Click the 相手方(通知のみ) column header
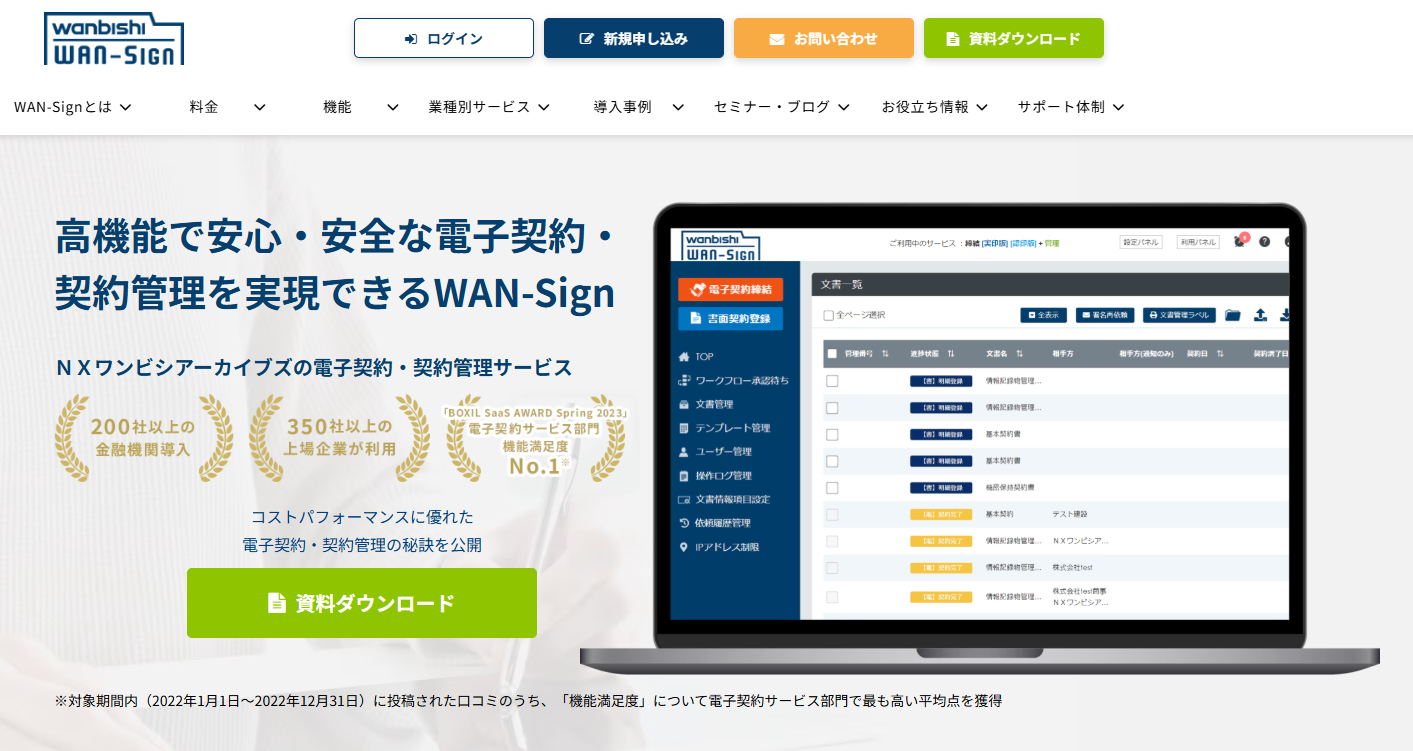Image resolution: width=1413 pixels, height=751 pixels. pos(1146,354)
